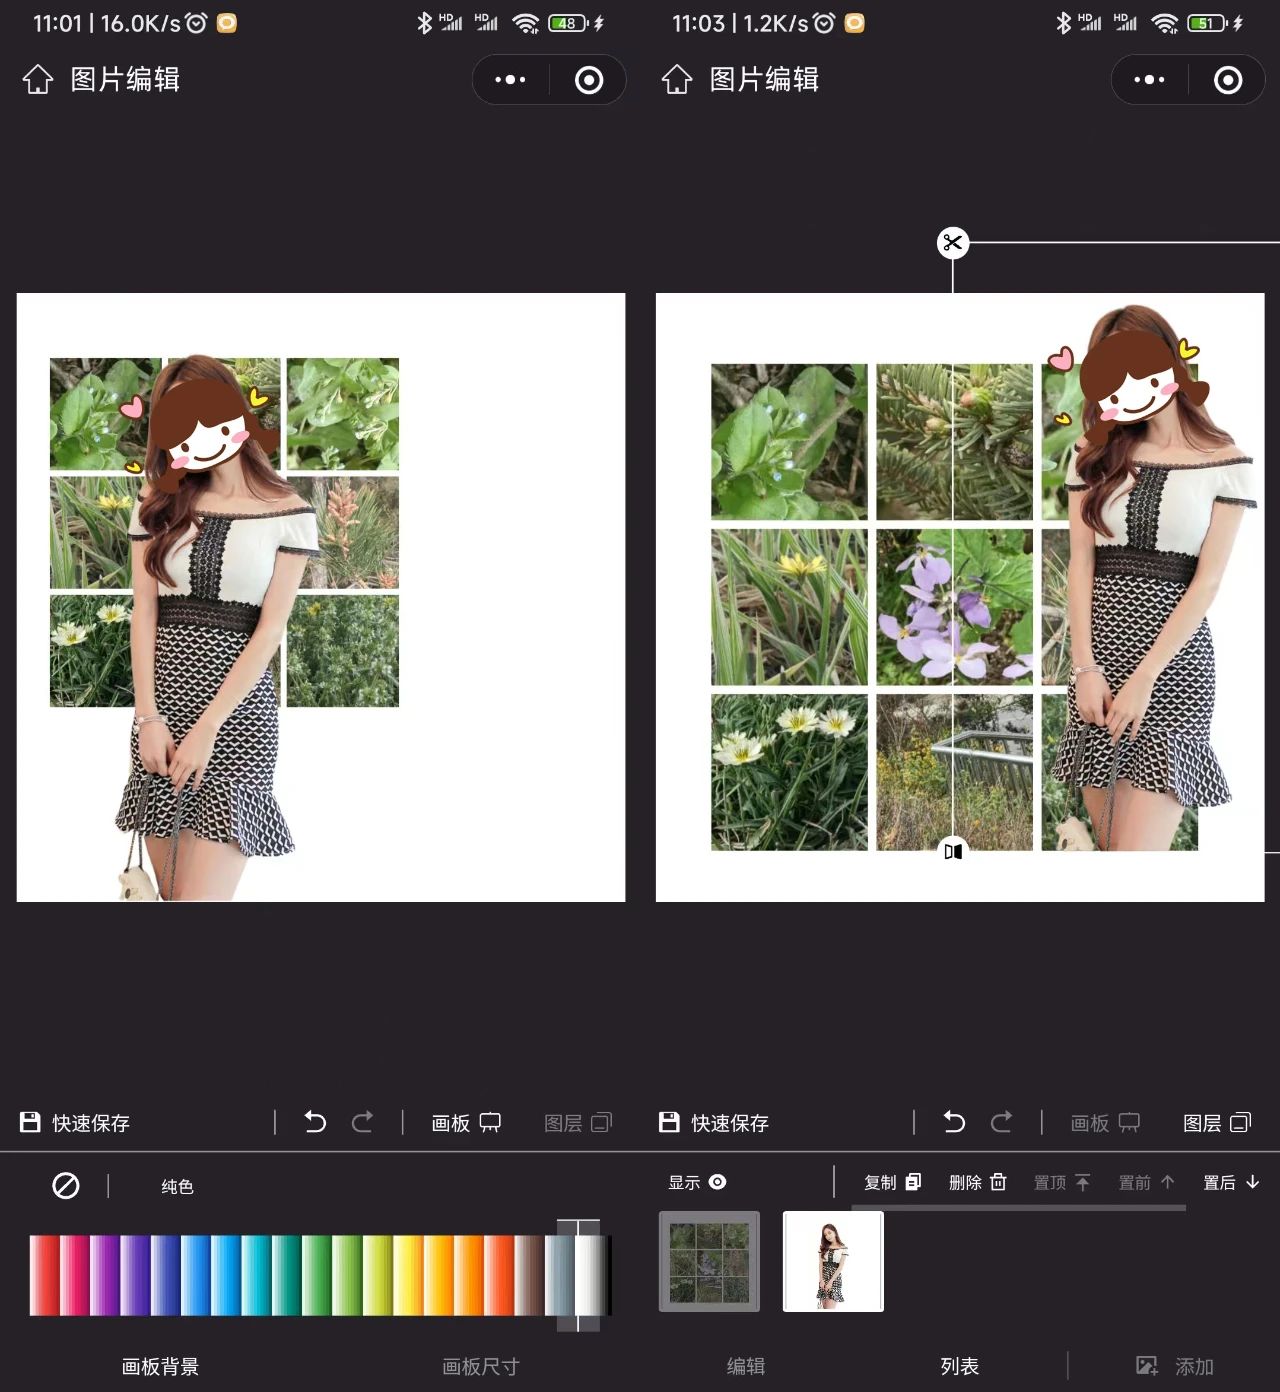Switch to the 编辑 edit tab
This screenshot has width=1280, height=1392.
click(746, 1365)
